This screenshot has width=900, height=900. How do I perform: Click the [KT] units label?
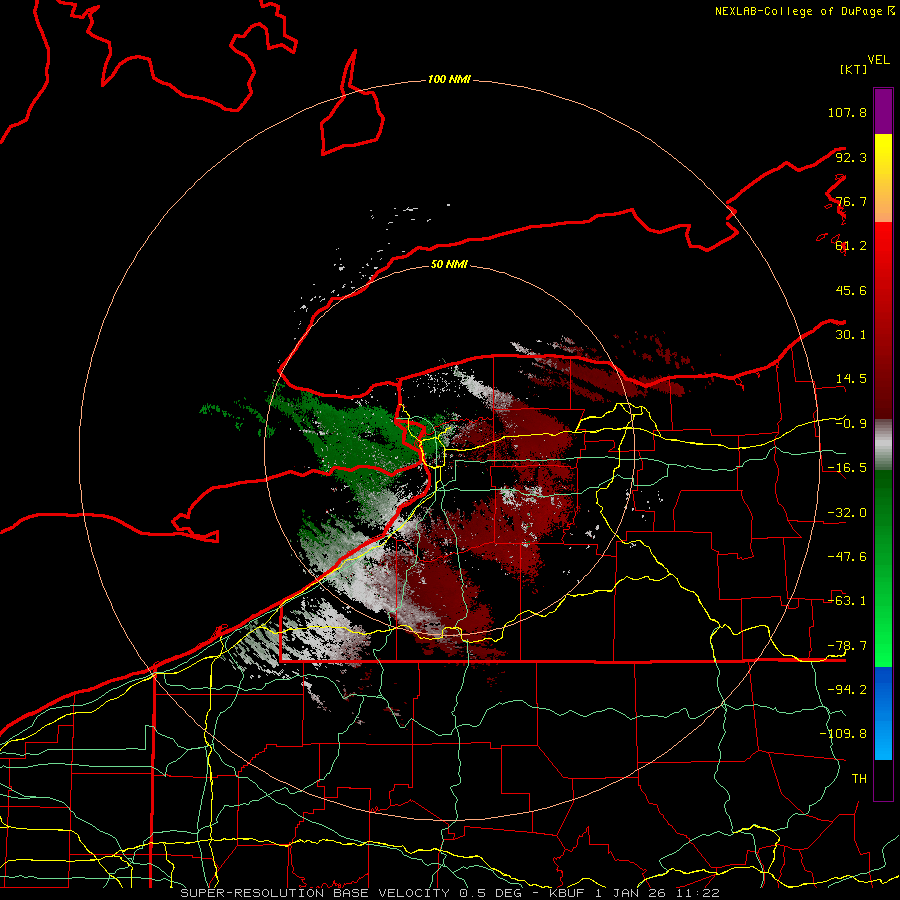pyautogui.click(x=854, y=69)
